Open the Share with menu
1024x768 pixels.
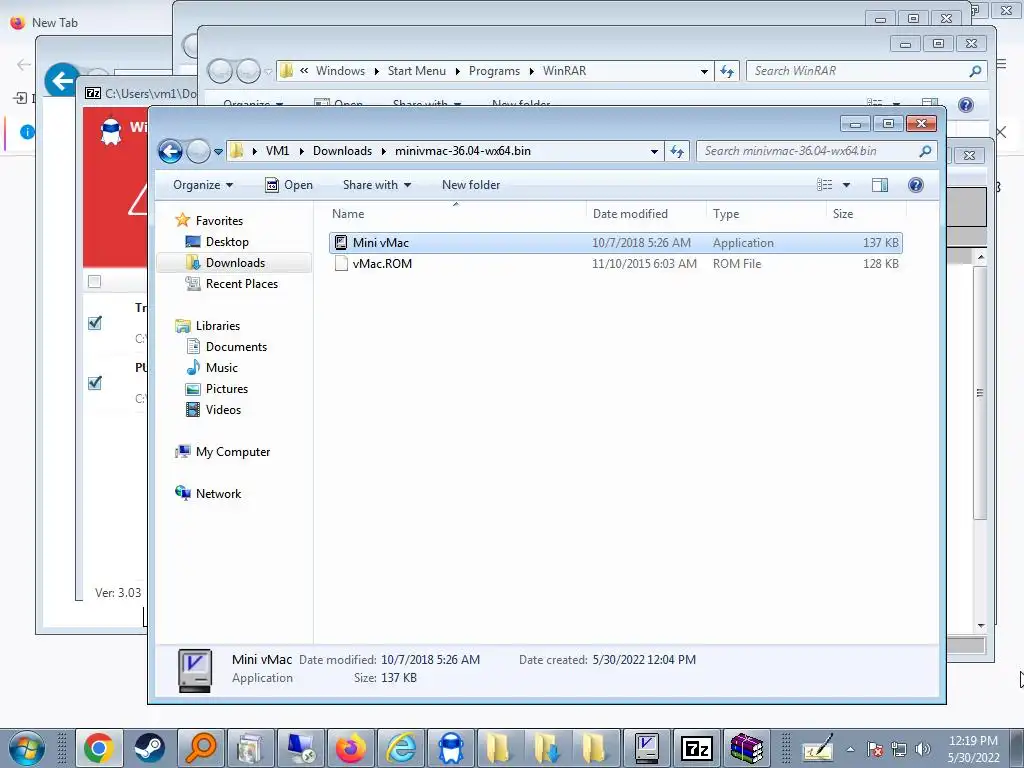tap(377, 185)
